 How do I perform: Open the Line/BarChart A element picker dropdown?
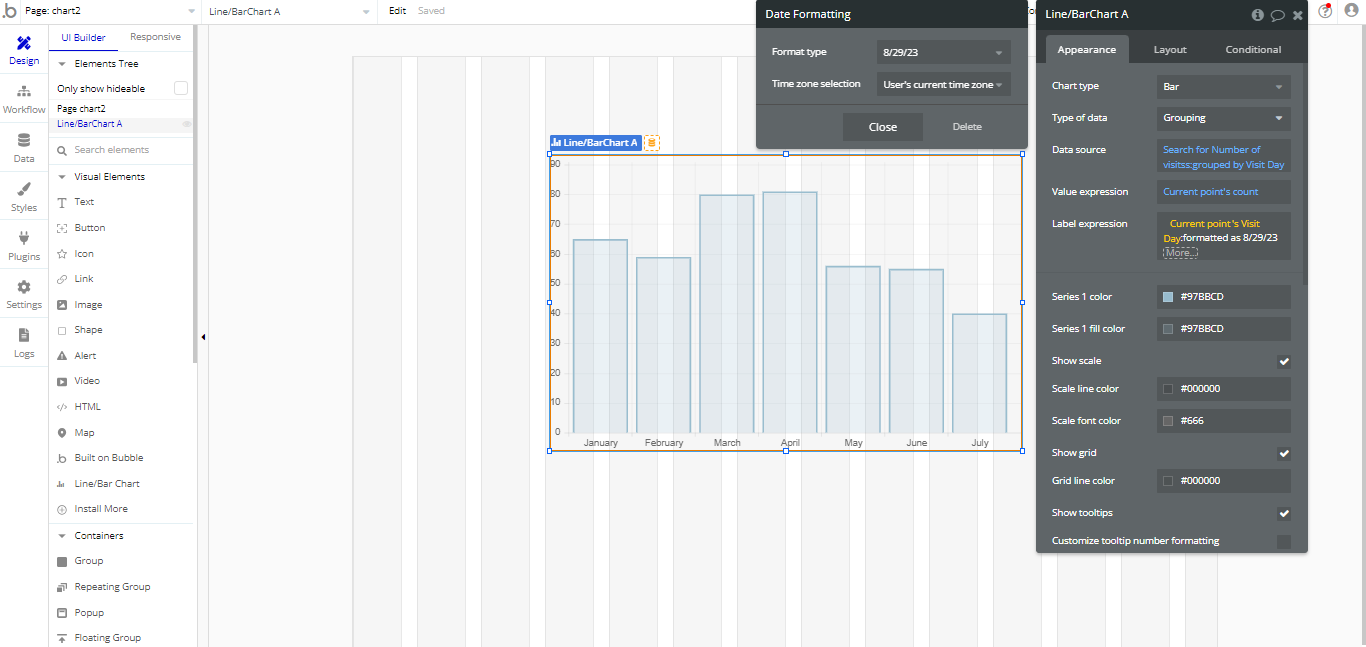[290, 11]
